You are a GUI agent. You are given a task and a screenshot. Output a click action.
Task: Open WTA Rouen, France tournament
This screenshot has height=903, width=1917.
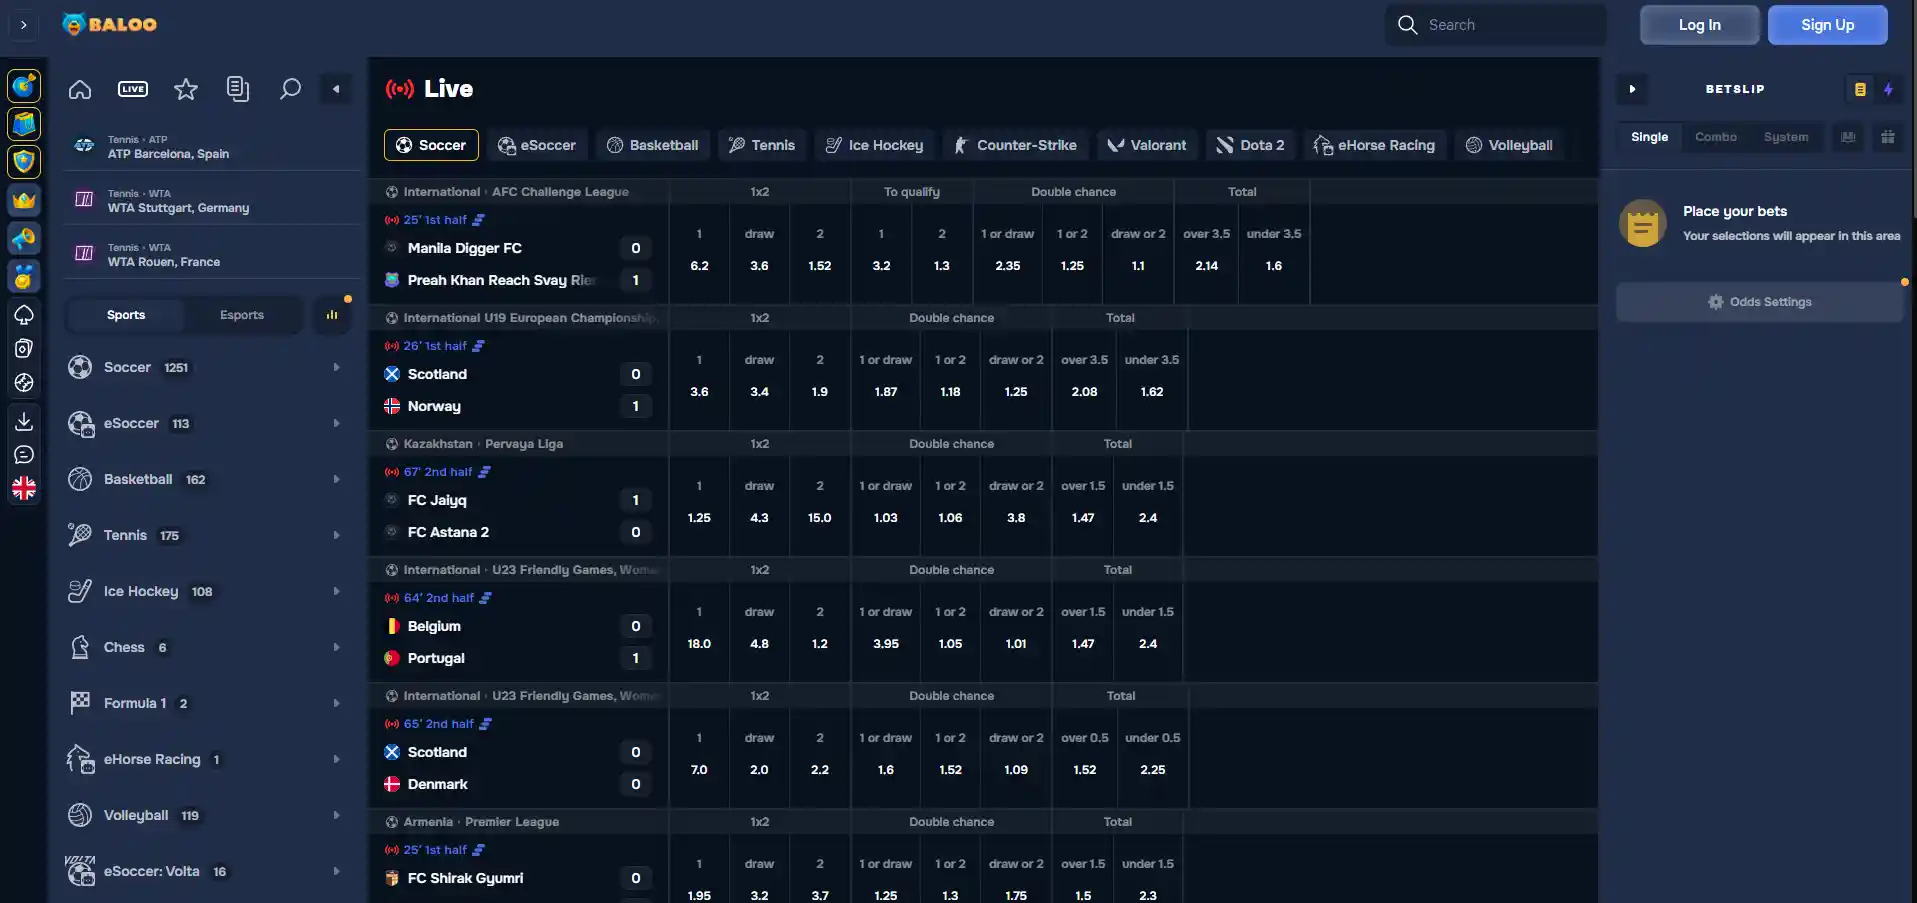(x=211, y=255)
